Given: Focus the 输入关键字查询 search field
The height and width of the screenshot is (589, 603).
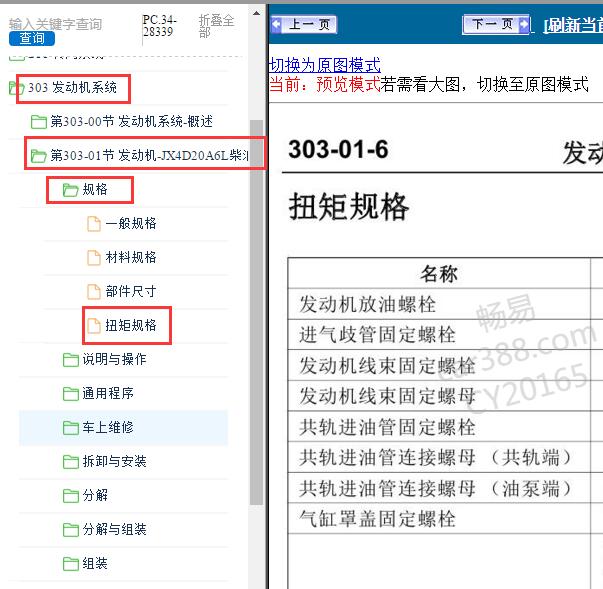Looking at the screenshot, I should [55, 24].
